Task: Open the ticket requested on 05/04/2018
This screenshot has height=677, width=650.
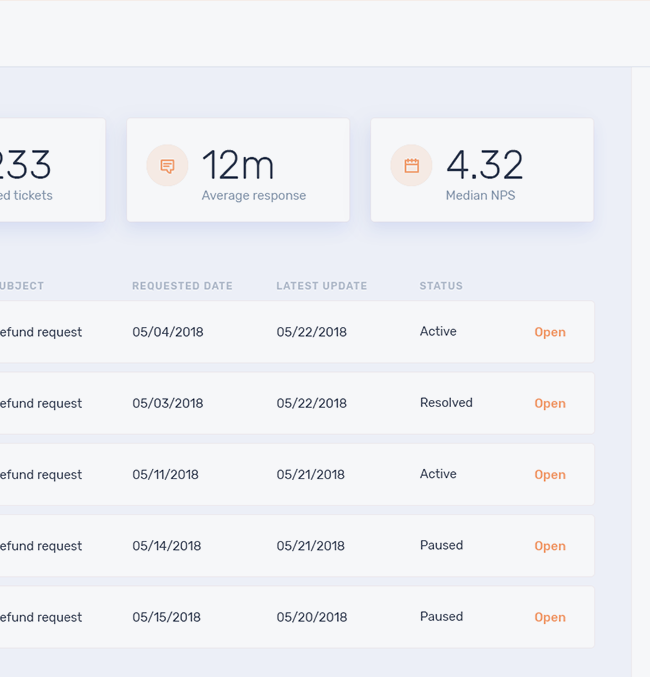Action: pyautogui.click(x=549, y=332)
